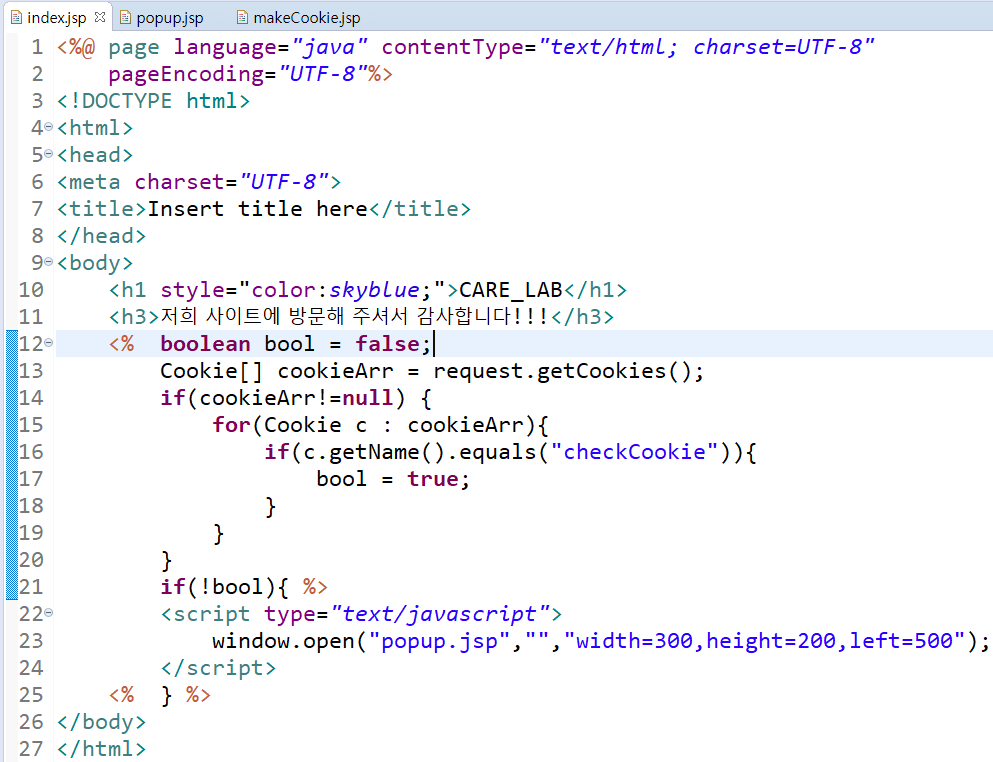The width and height of the screenshot is (993, 762).
Task: Click the closing "</html>" tag on line 27
Action: click(101, 749)
